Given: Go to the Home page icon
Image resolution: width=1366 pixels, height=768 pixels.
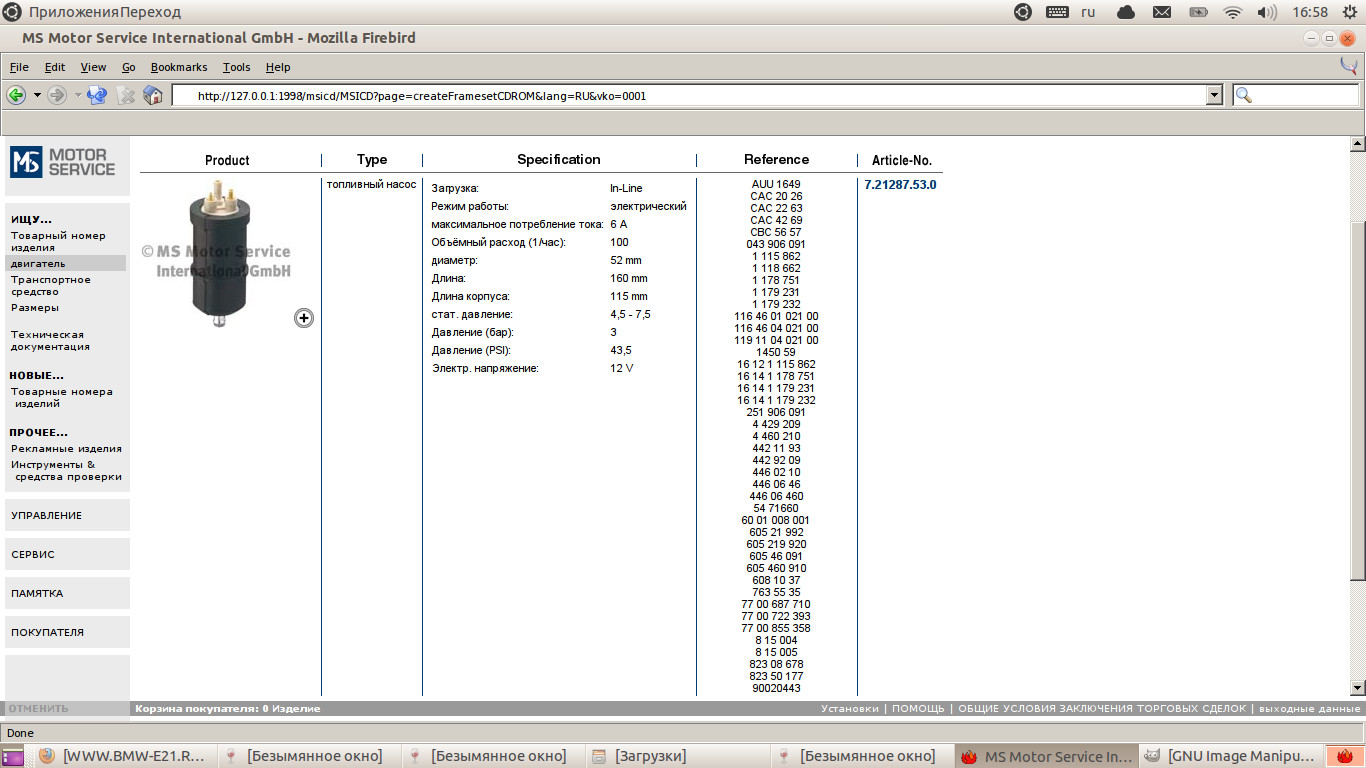Looking at the screenshot, I should click(153, 95).
